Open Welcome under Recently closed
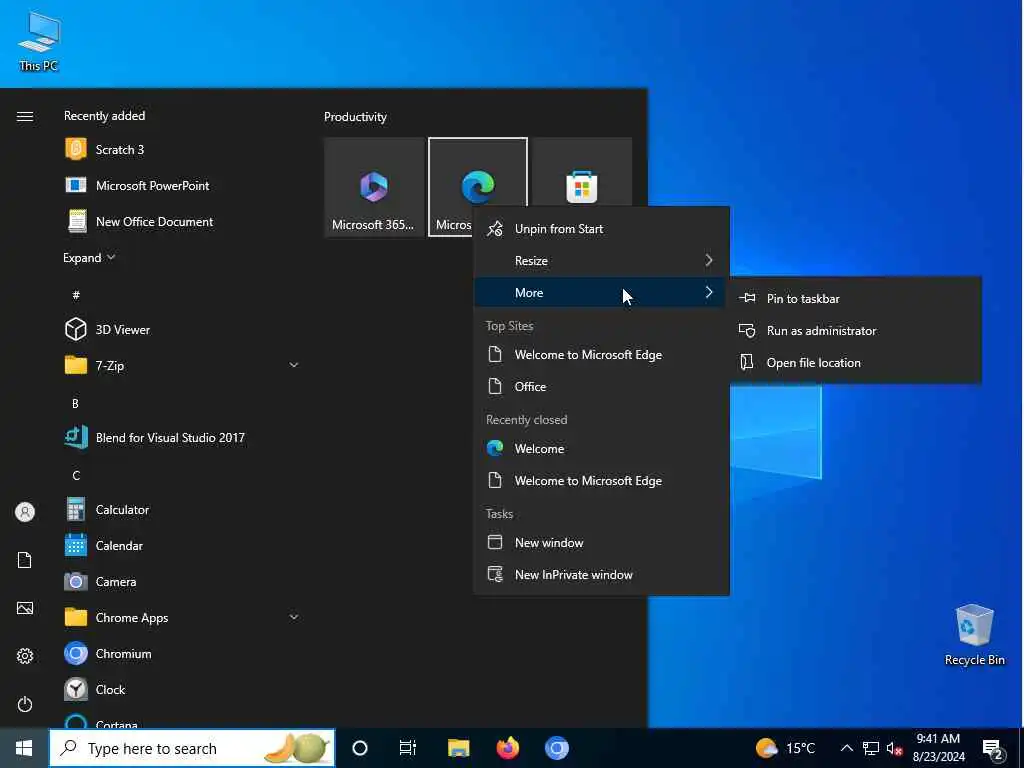The height and width of the screenshot is (768, 1024). 601,449
